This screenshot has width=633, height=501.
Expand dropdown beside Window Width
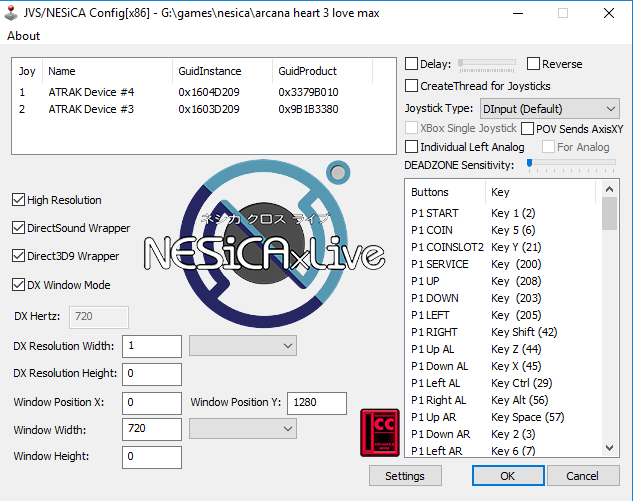pyautogui.click(x=243, y=428)
